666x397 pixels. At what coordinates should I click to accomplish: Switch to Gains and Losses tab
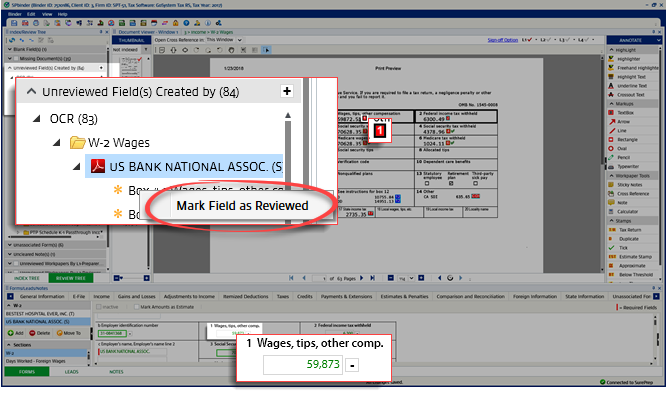[x=136, y=296]
